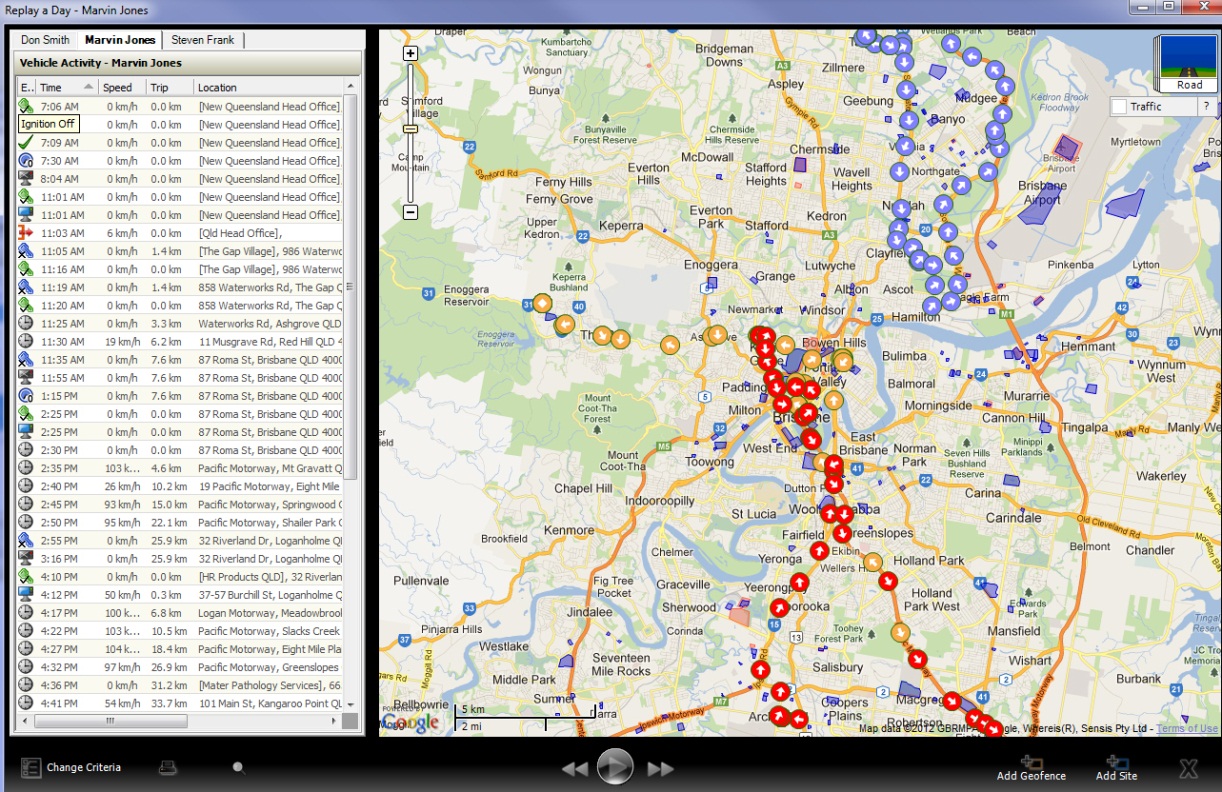The width and height of the screenshot is (1222, 792).
Task: Click the blue monitor icon at 11:01 AM
Action: coord(27,214)
